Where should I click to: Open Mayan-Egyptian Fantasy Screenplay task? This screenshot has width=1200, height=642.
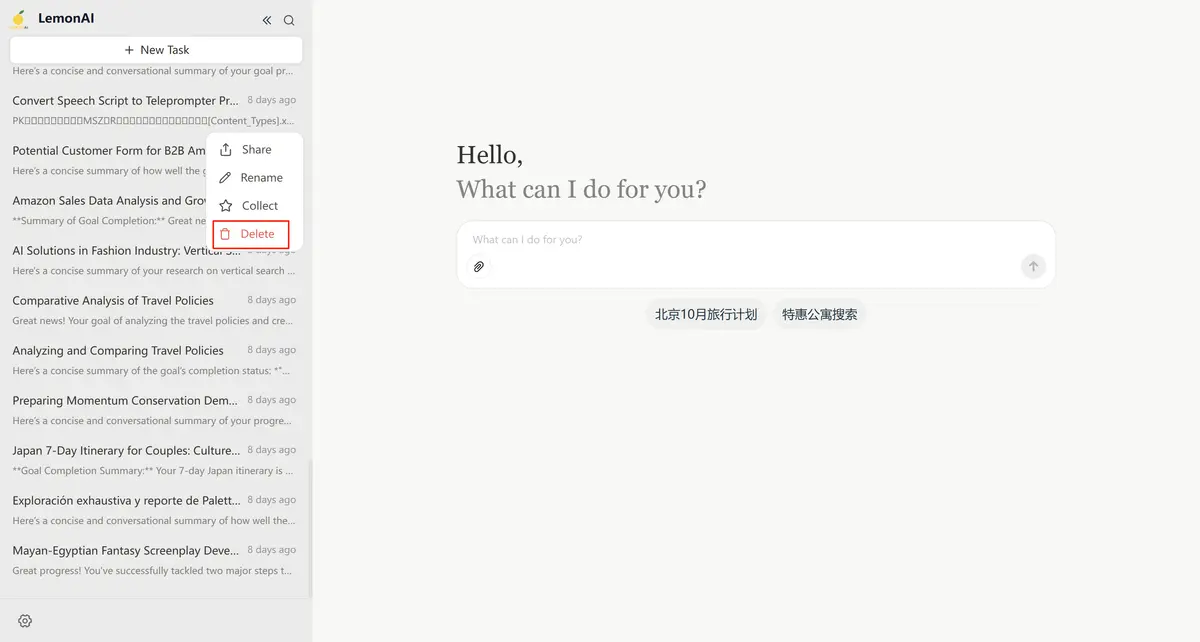126,551
